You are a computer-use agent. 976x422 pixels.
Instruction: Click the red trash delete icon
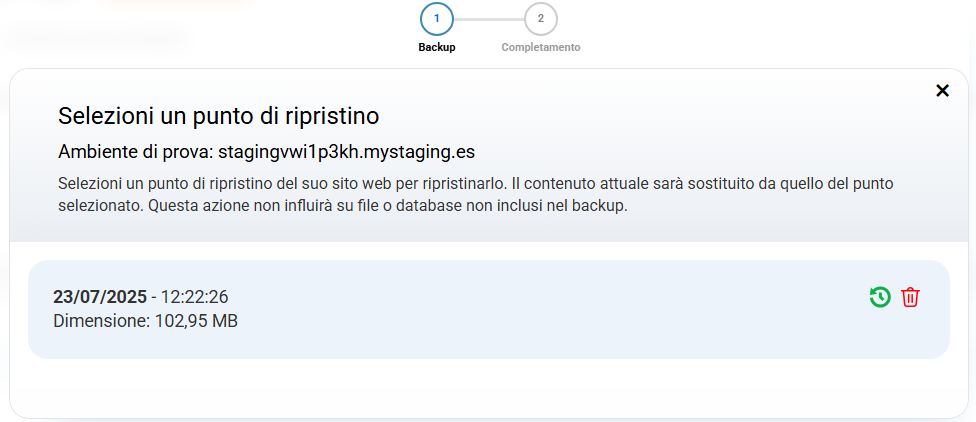pyautogui.click(x=910, y=297)
